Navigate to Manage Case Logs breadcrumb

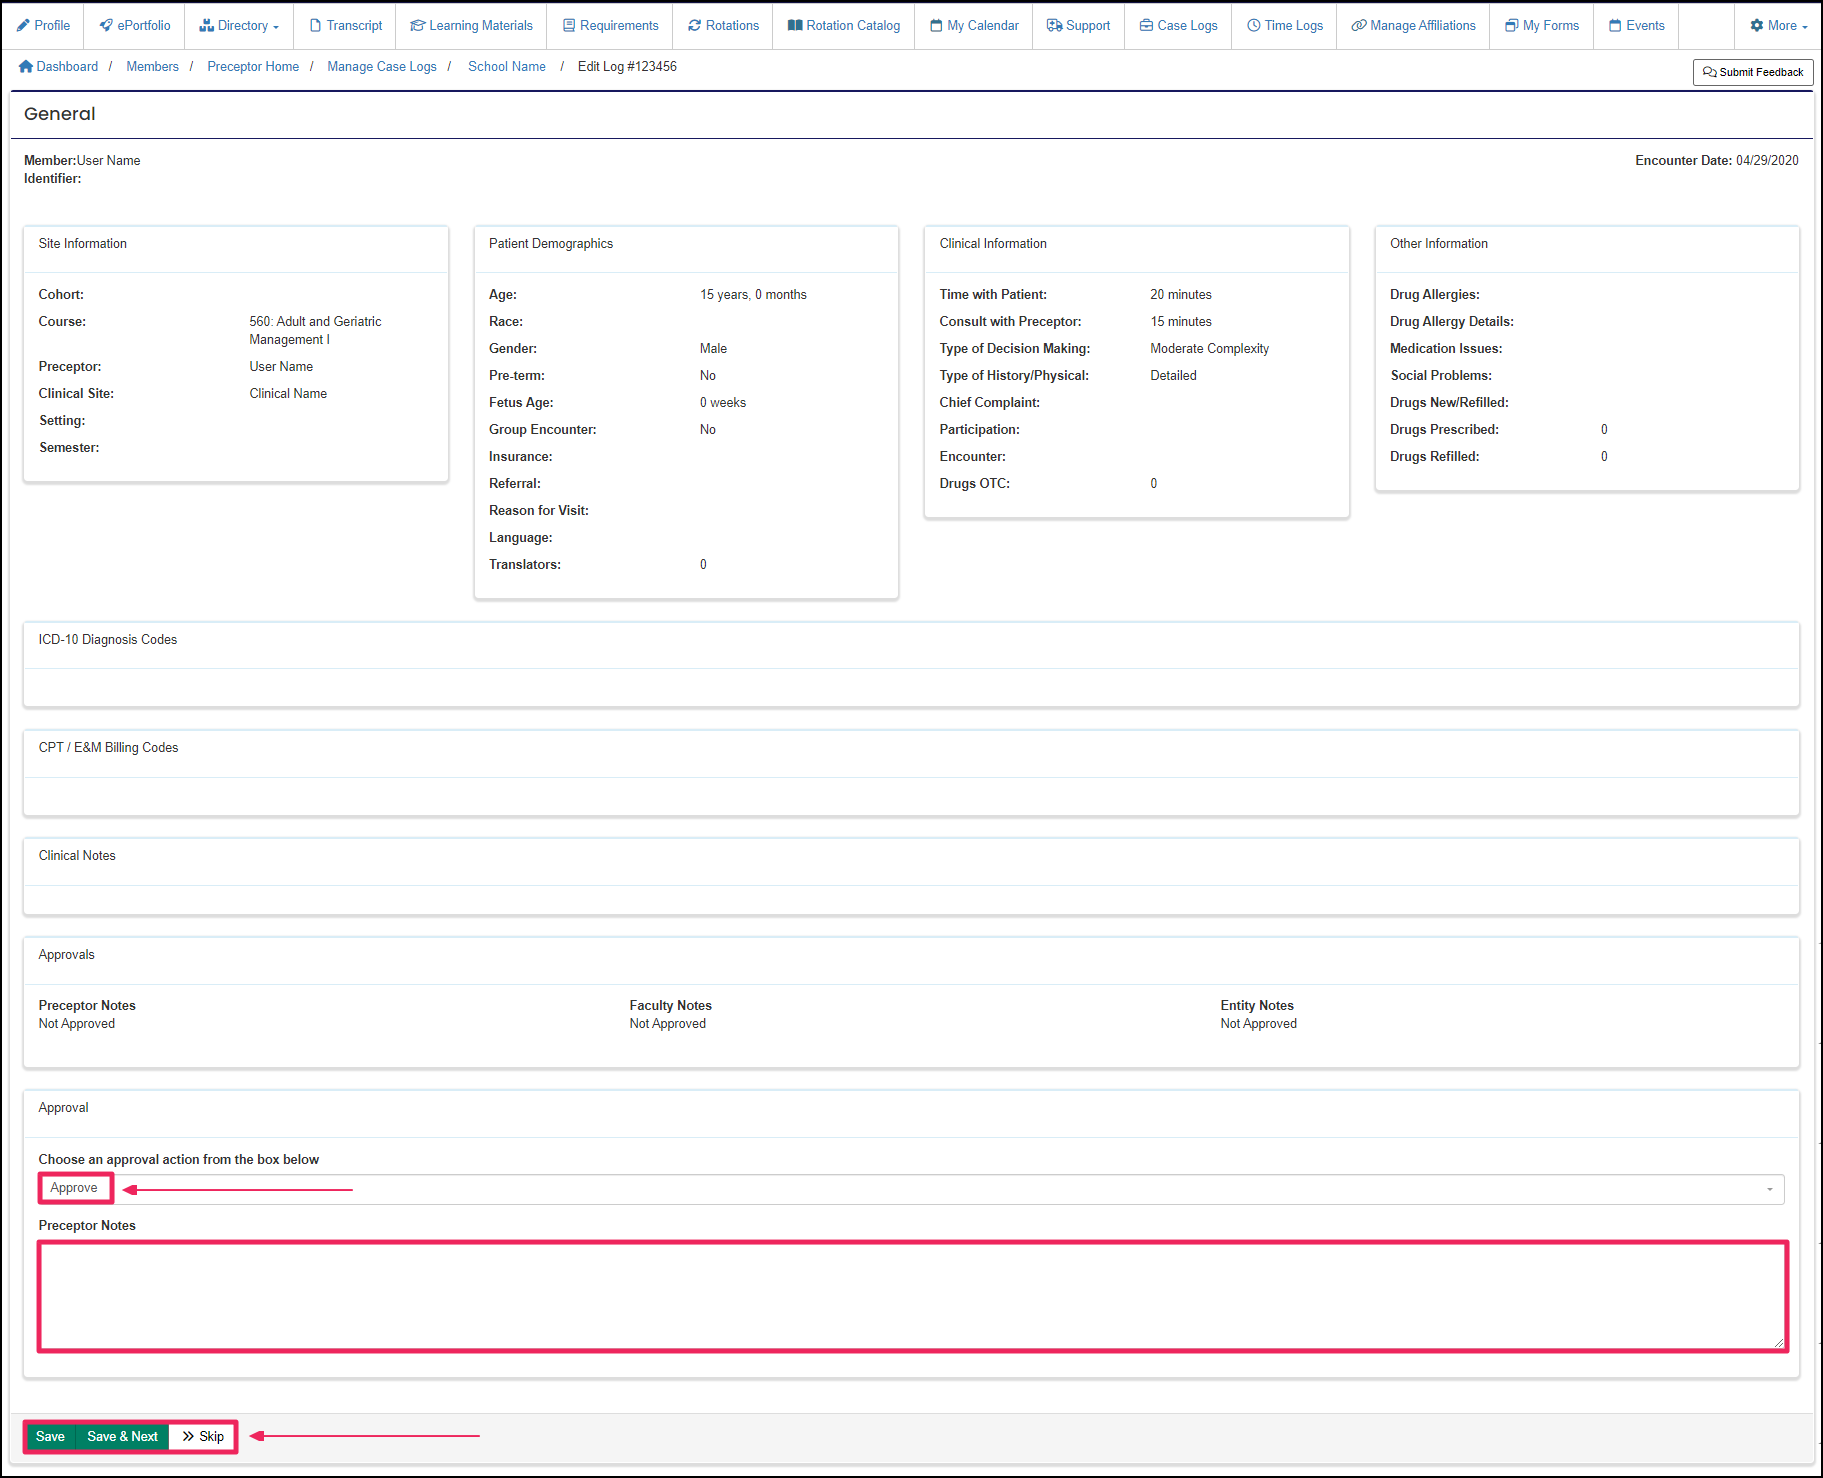[x=381, y=66]
